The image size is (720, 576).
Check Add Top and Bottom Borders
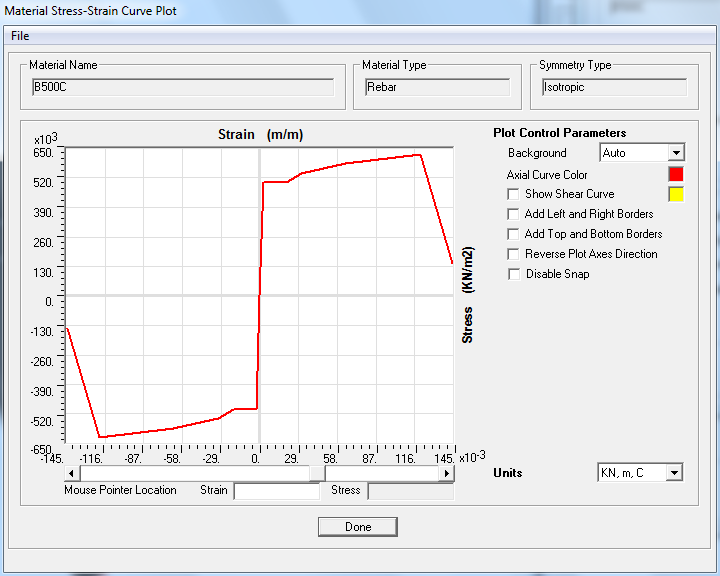click(513, 234)
